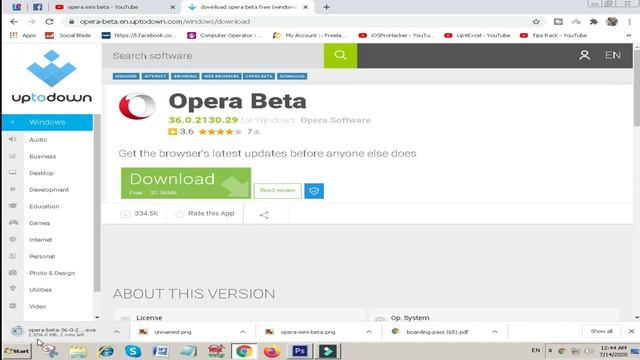Click taskbar clock showing 12:44 AM

(613, 351)
